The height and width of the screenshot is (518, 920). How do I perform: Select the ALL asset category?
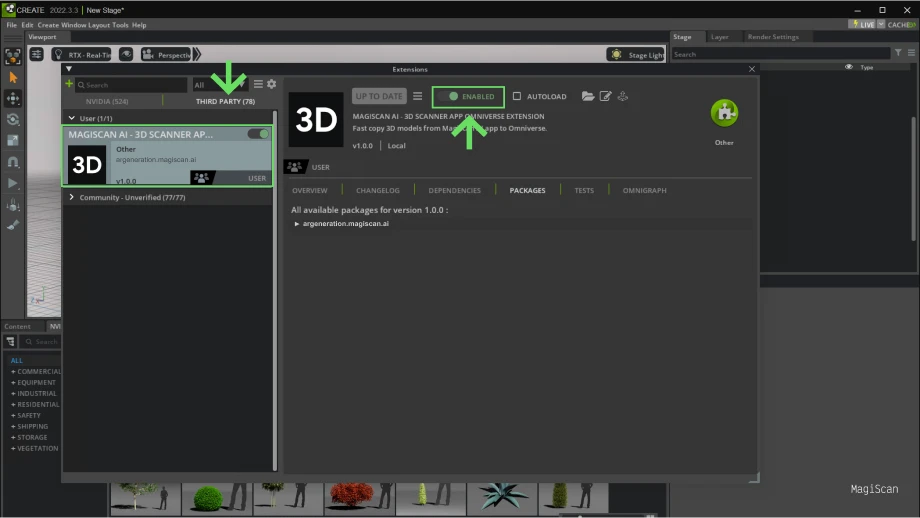pyautogui.click(x=16, y=361)
